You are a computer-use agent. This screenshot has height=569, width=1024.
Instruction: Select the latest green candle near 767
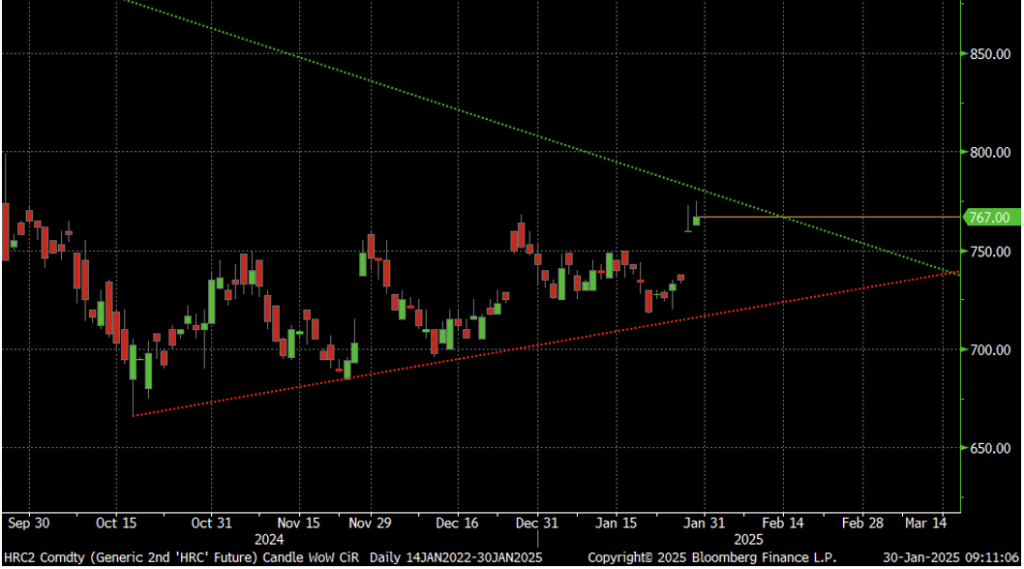[696, 220]
